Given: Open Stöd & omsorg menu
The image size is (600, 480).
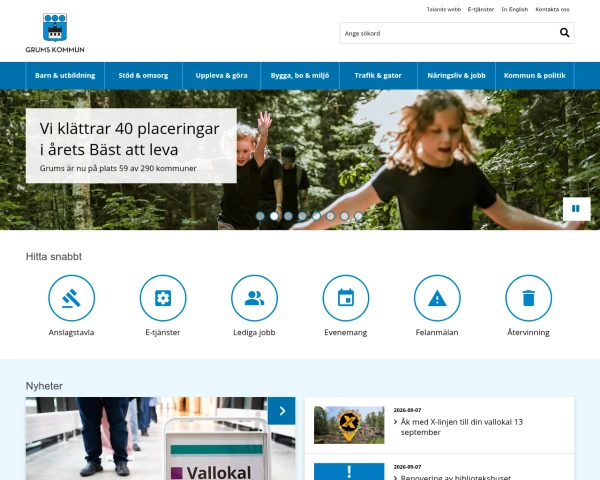Looking at the screenshot, I should [x=143, y=75].
